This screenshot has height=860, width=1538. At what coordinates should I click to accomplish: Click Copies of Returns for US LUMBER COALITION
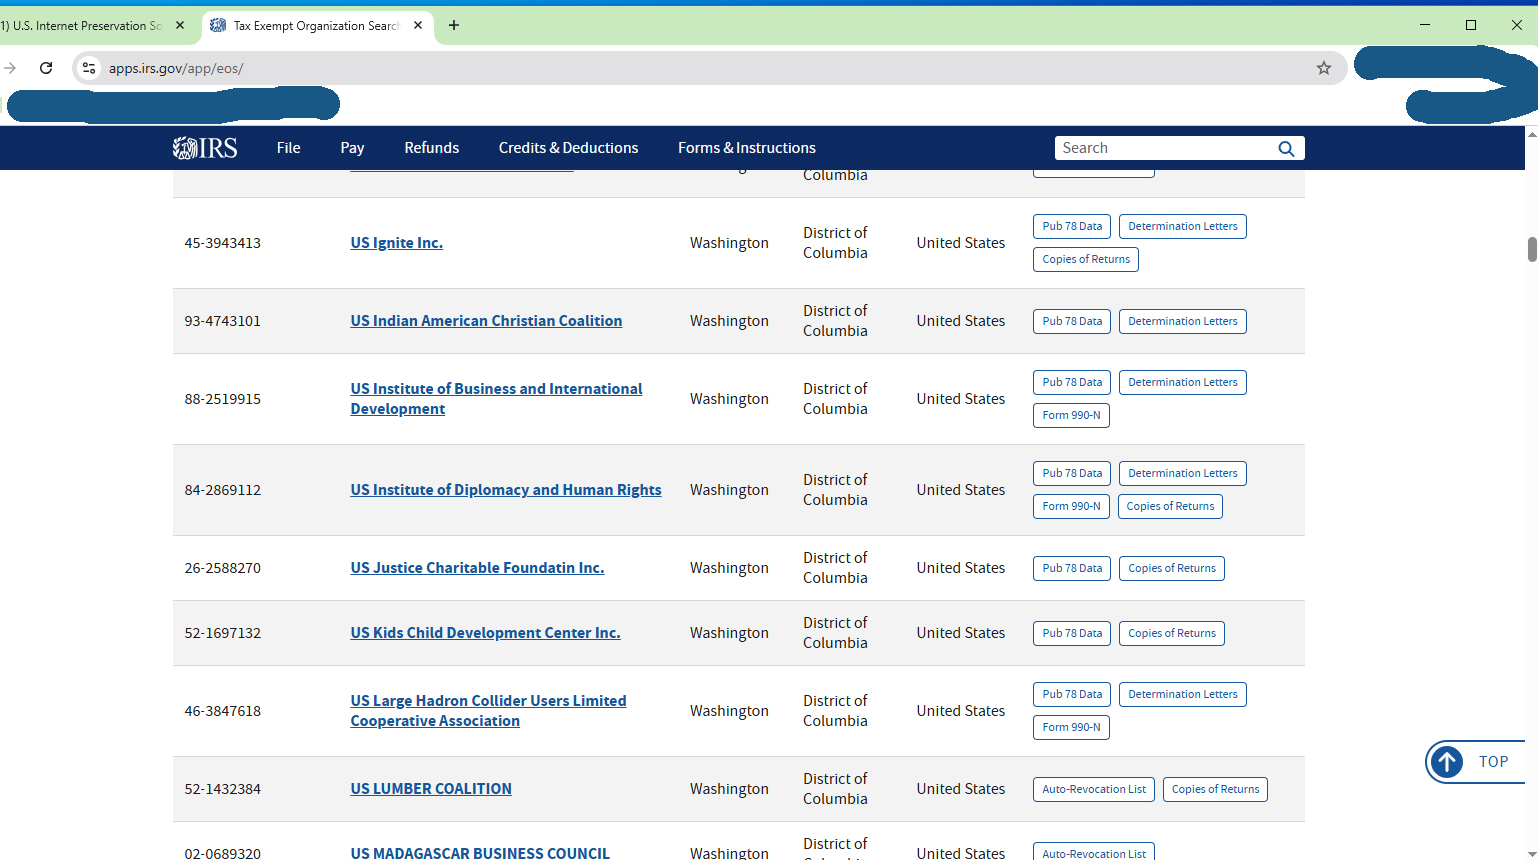(1216, 790)
